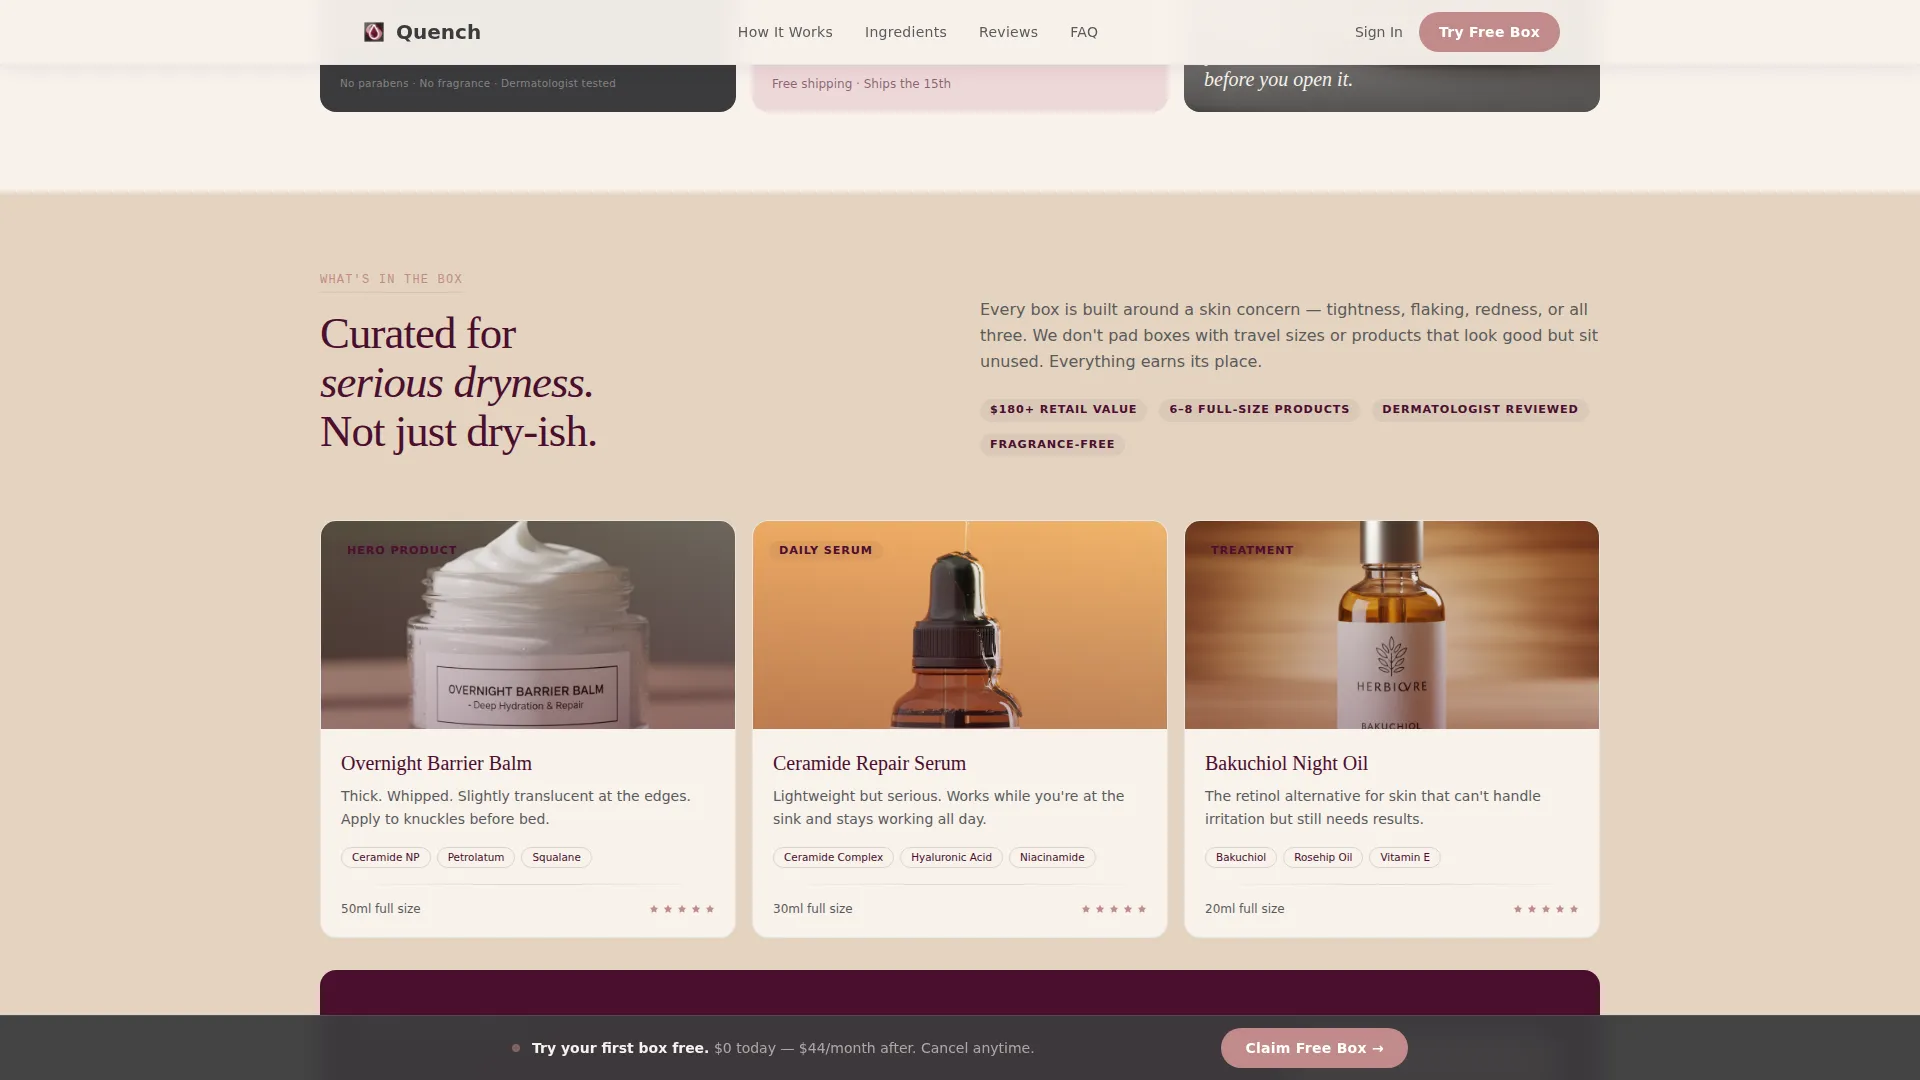Click the Overnight Barrier Balm title
Screen dimensions: 1920x1080
(436, 763)
